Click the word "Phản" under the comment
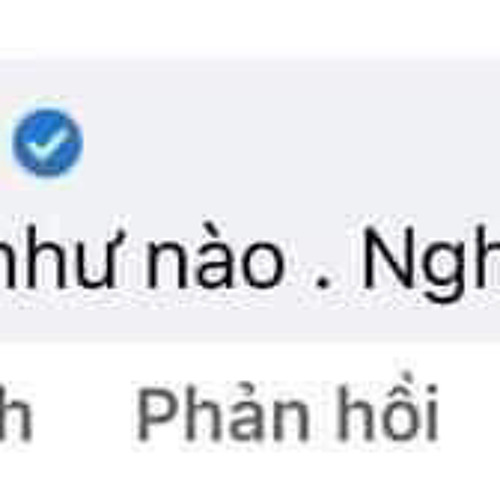The image size is (500, 500). pyautogui.click(x=223, y=413)
